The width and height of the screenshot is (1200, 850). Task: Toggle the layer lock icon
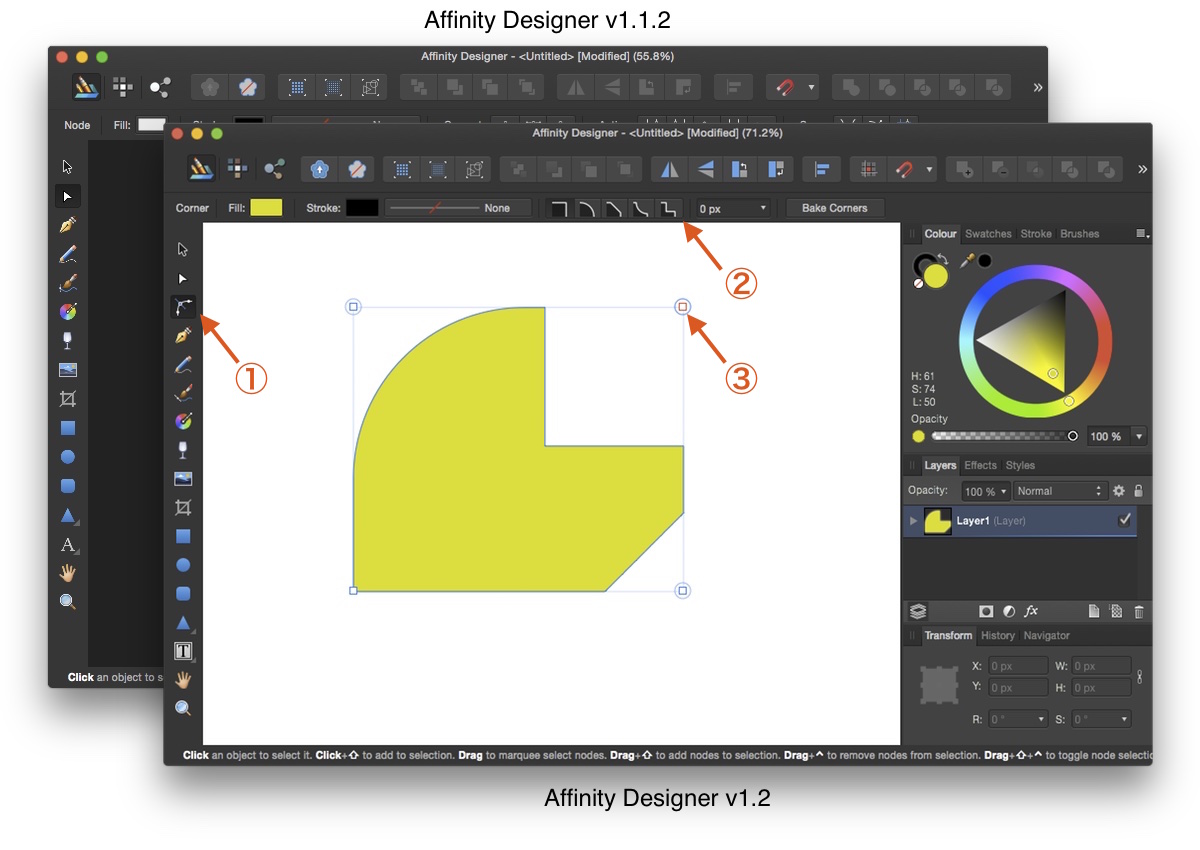click(1139, 491)
